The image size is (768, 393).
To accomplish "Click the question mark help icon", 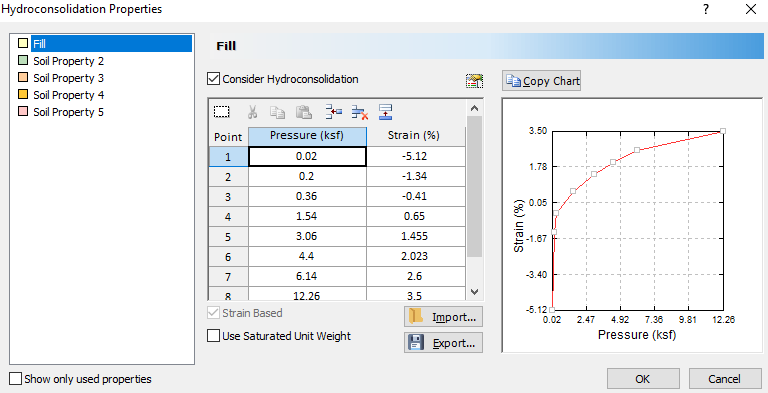I will 706,9.
